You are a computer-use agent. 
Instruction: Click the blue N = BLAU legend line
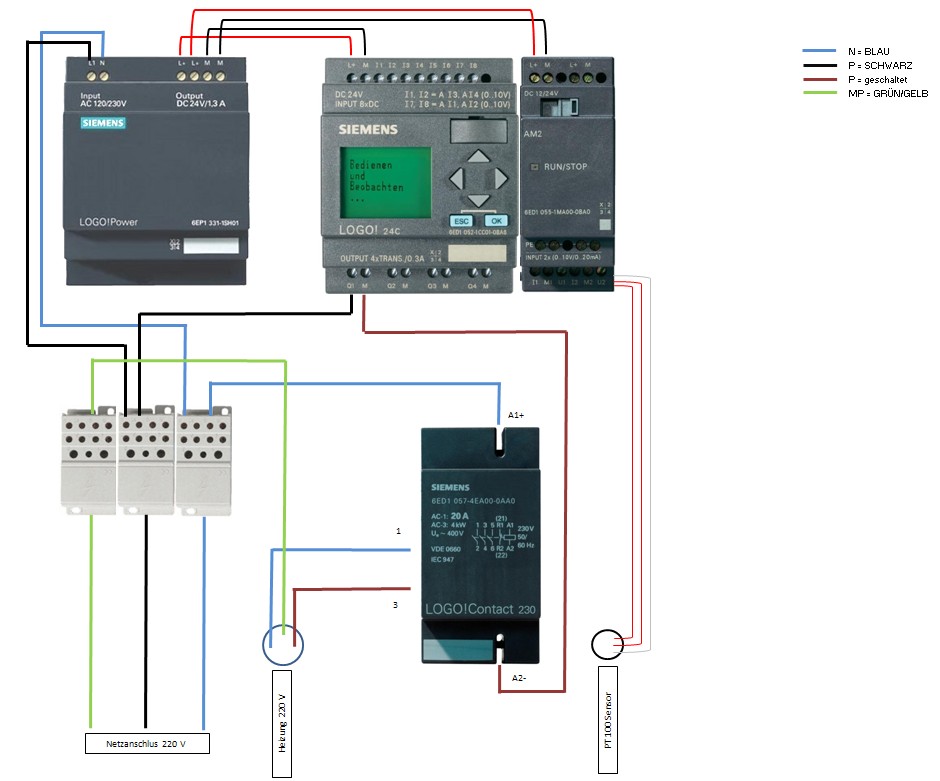[x=822, y=51]
